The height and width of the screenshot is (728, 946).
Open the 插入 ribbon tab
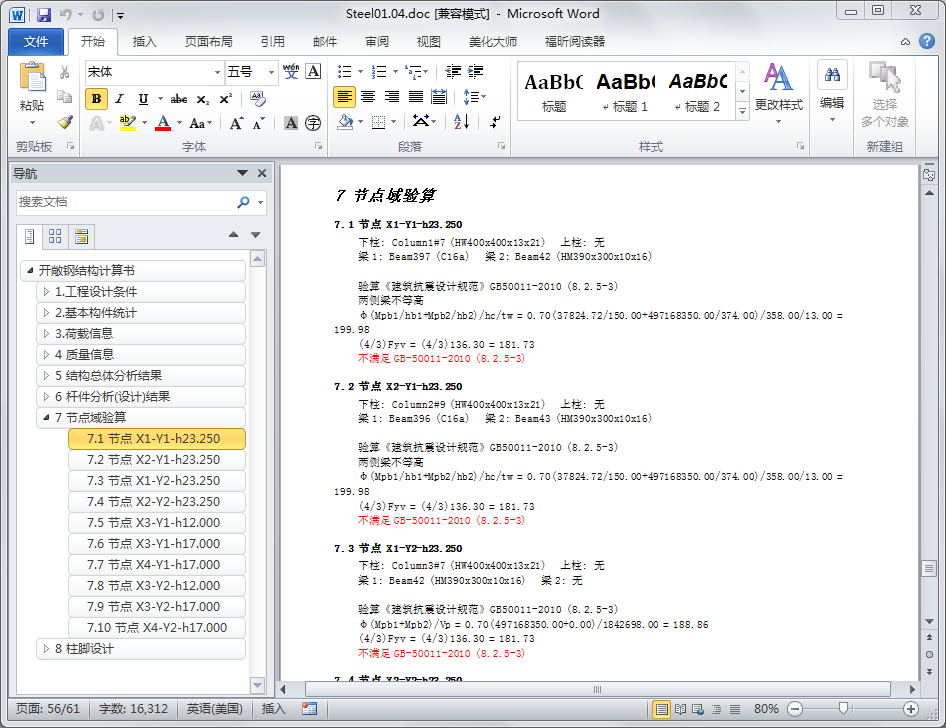(x=145, y=42)
